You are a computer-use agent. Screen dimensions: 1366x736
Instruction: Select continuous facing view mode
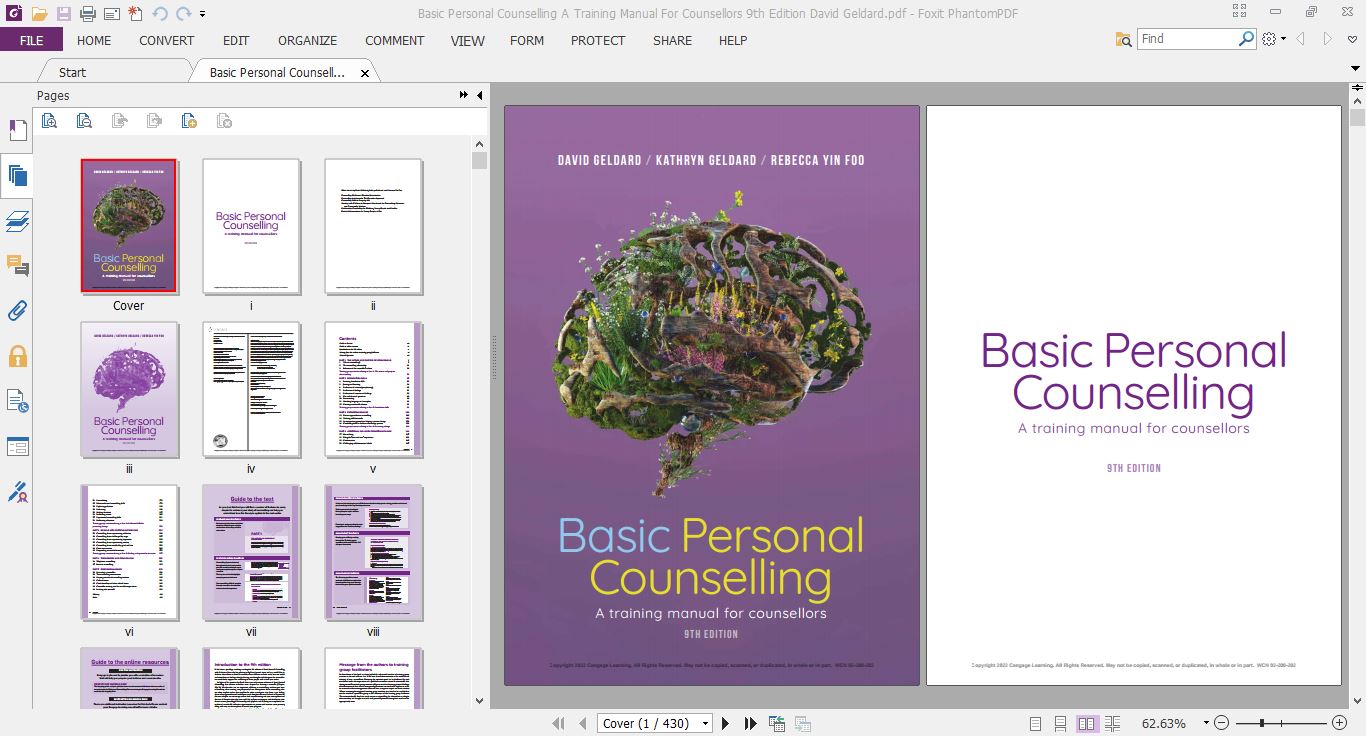[1112, 723]
